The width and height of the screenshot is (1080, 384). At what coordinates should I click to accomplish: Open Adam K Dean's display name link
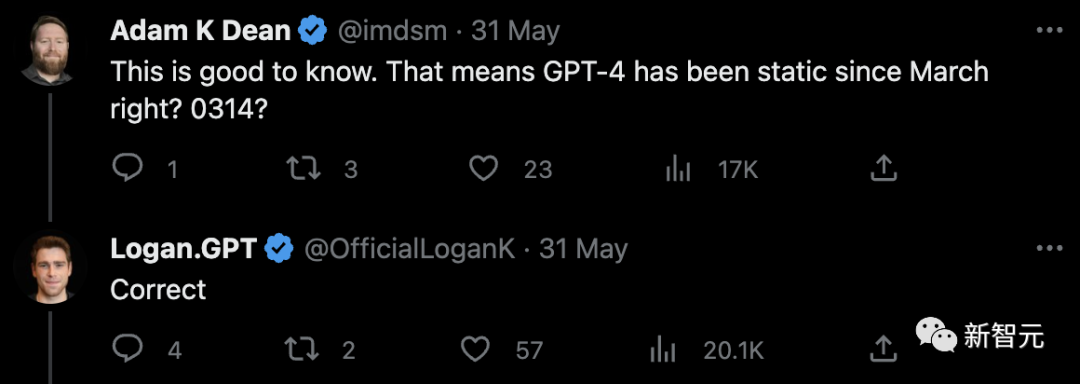click(200, 31)
